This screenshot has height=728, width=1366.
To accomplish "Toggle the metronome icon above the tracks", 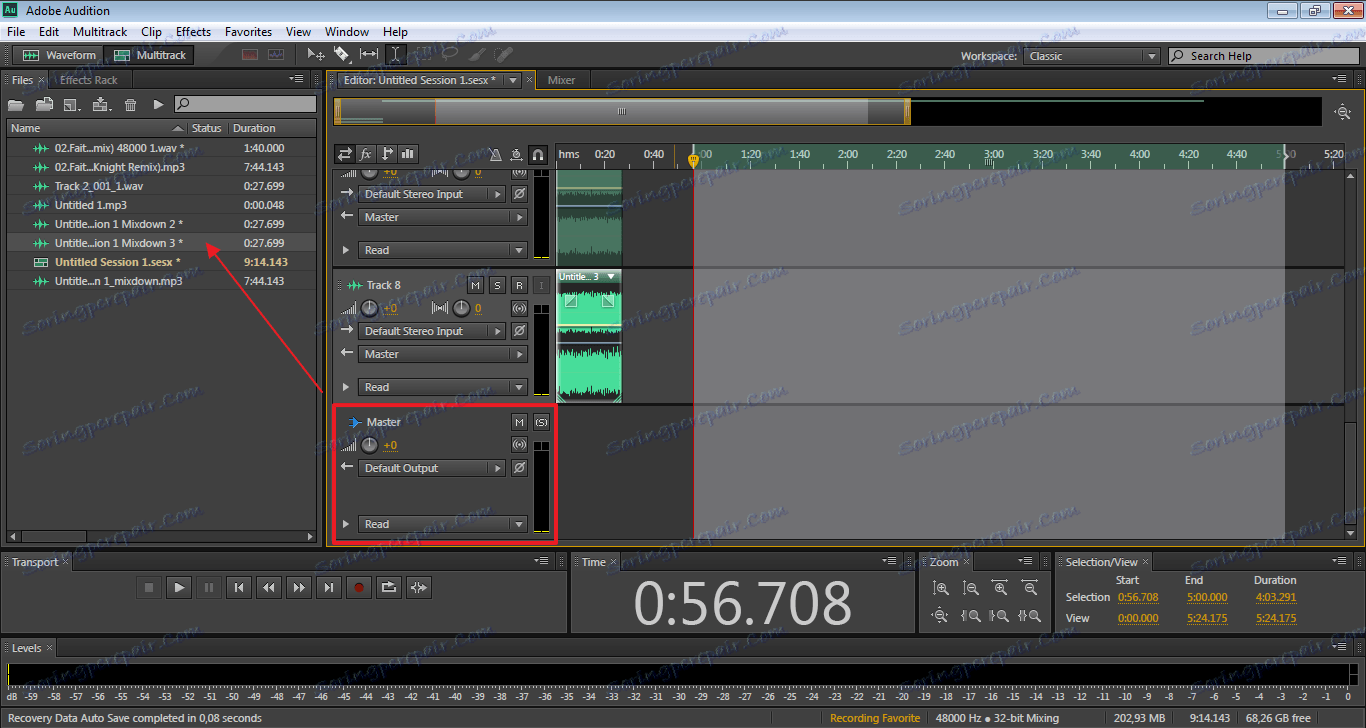I will point(496,154).
